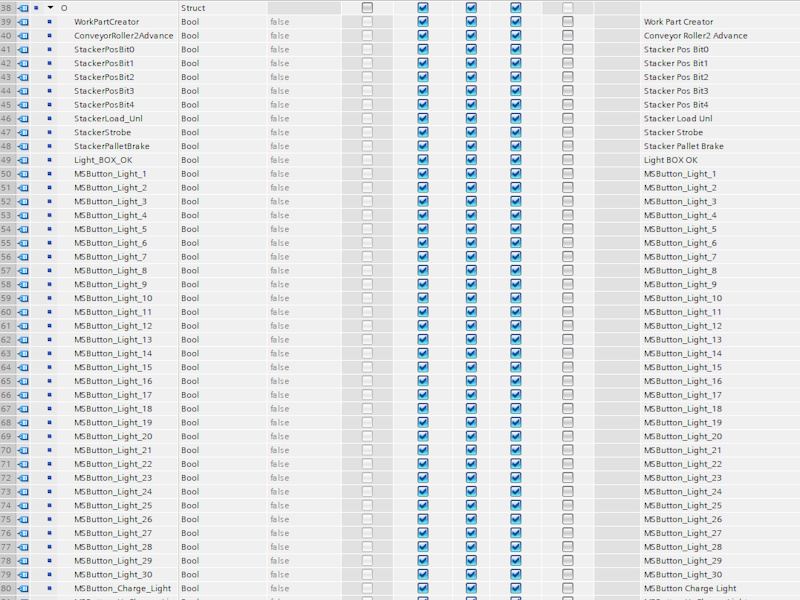Click the row icon for MSButton_Light_10
Image resolution: width=800 pixels, height=600 pixels.
tap(23, 298)
